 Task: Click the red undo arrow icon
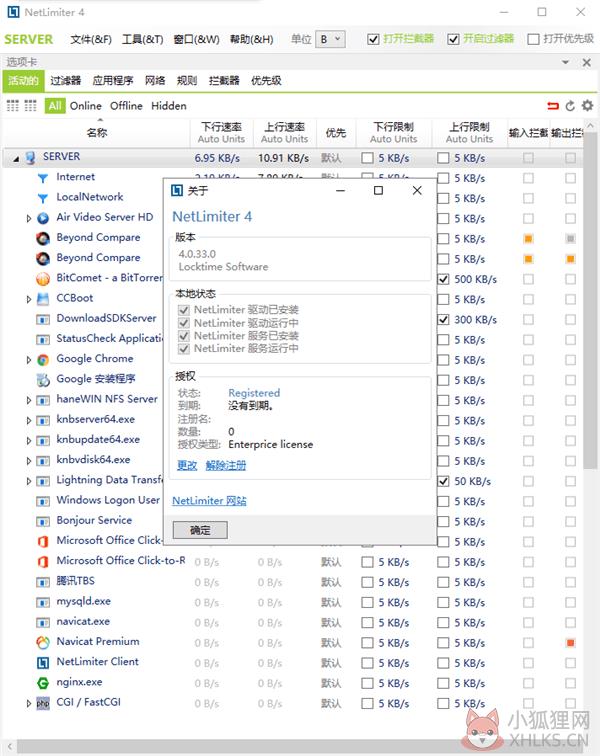(x=553, y=106)
